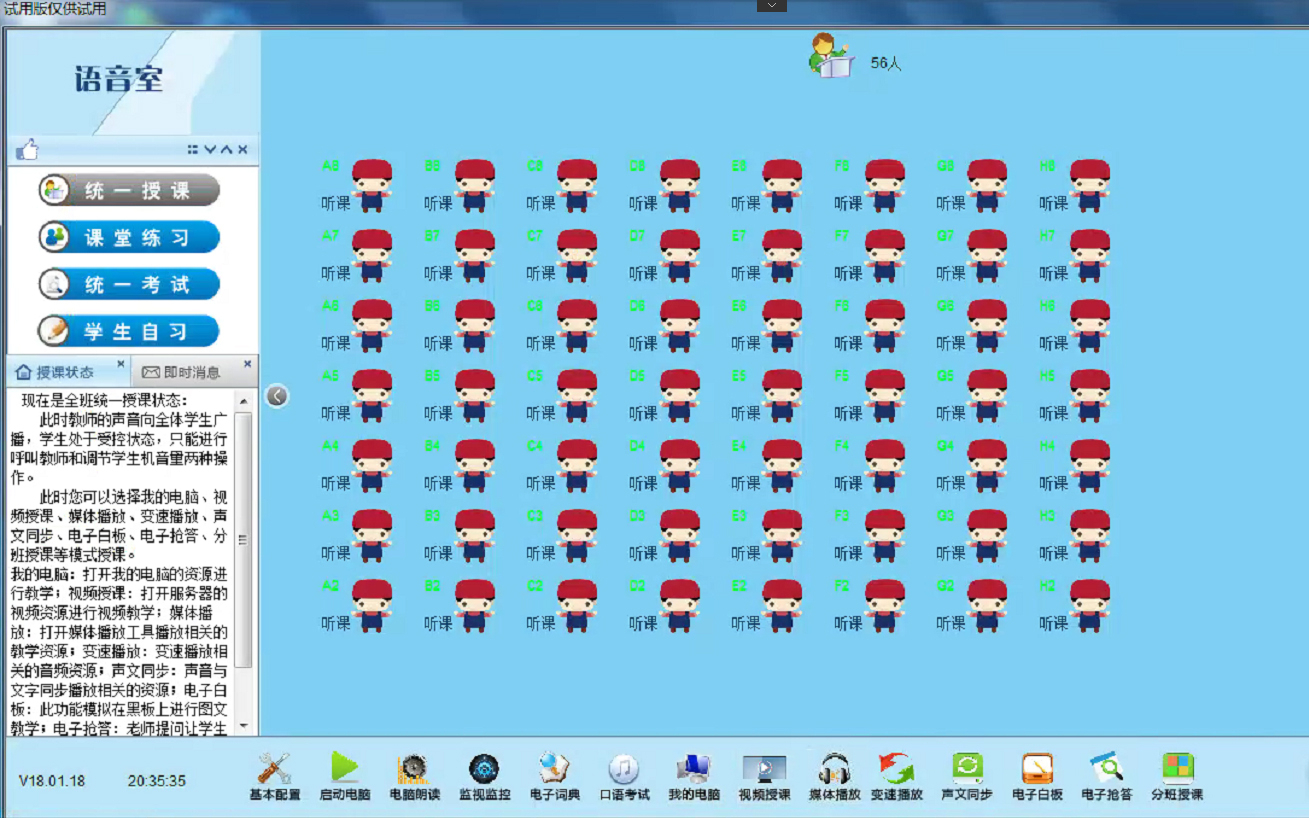Viewport: 1309px width, 818px height.
Task: Click the up chevron in panel header
Action: tap(226, 150)
